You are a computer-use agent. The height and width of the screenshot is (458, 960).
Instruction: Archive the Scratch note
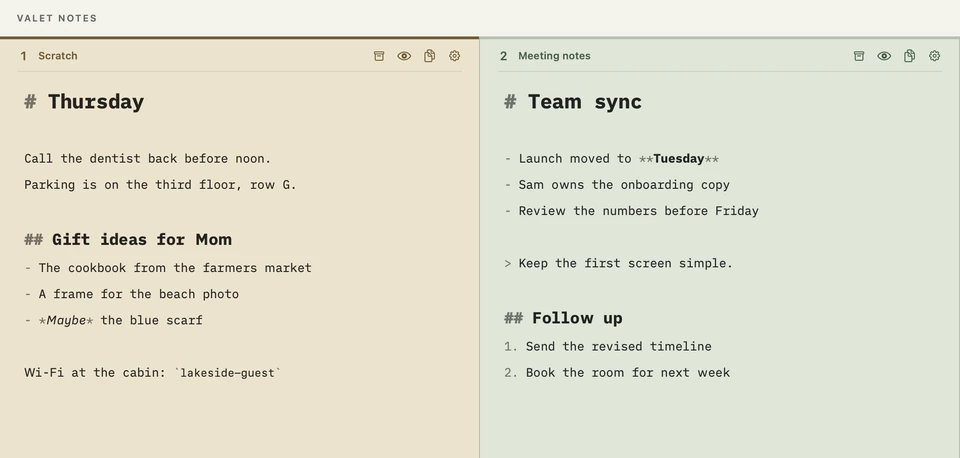(x=379, y=56)
